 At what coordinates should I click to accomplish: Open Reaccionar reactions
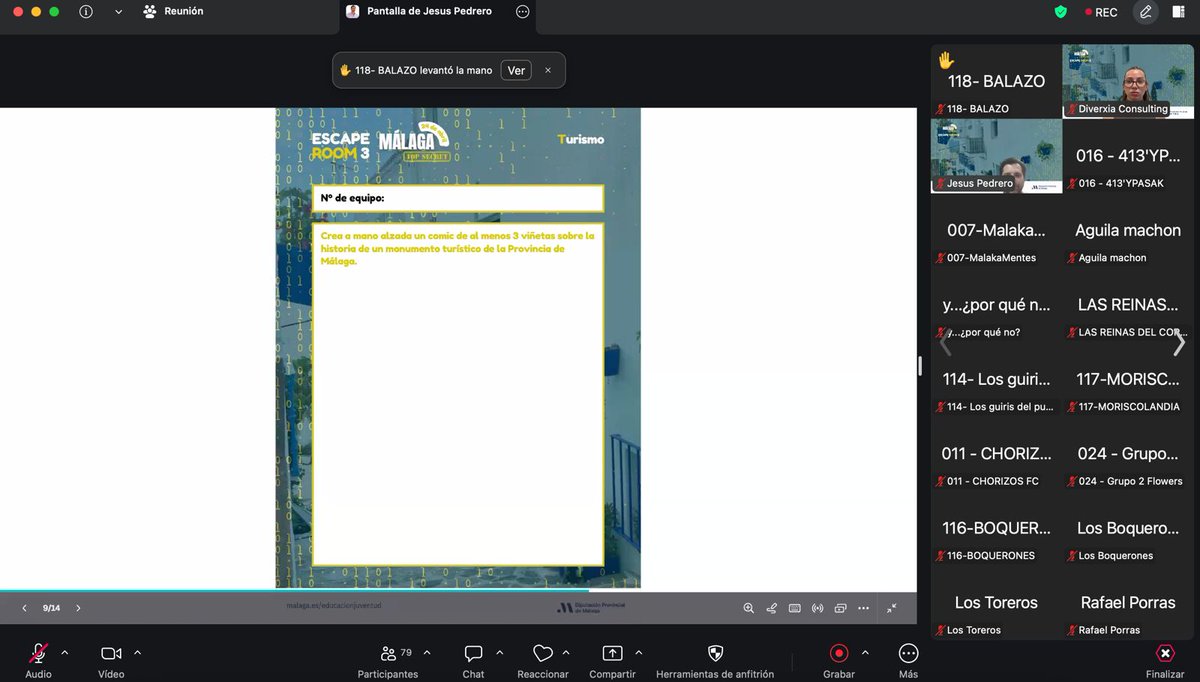click(543, 660)
